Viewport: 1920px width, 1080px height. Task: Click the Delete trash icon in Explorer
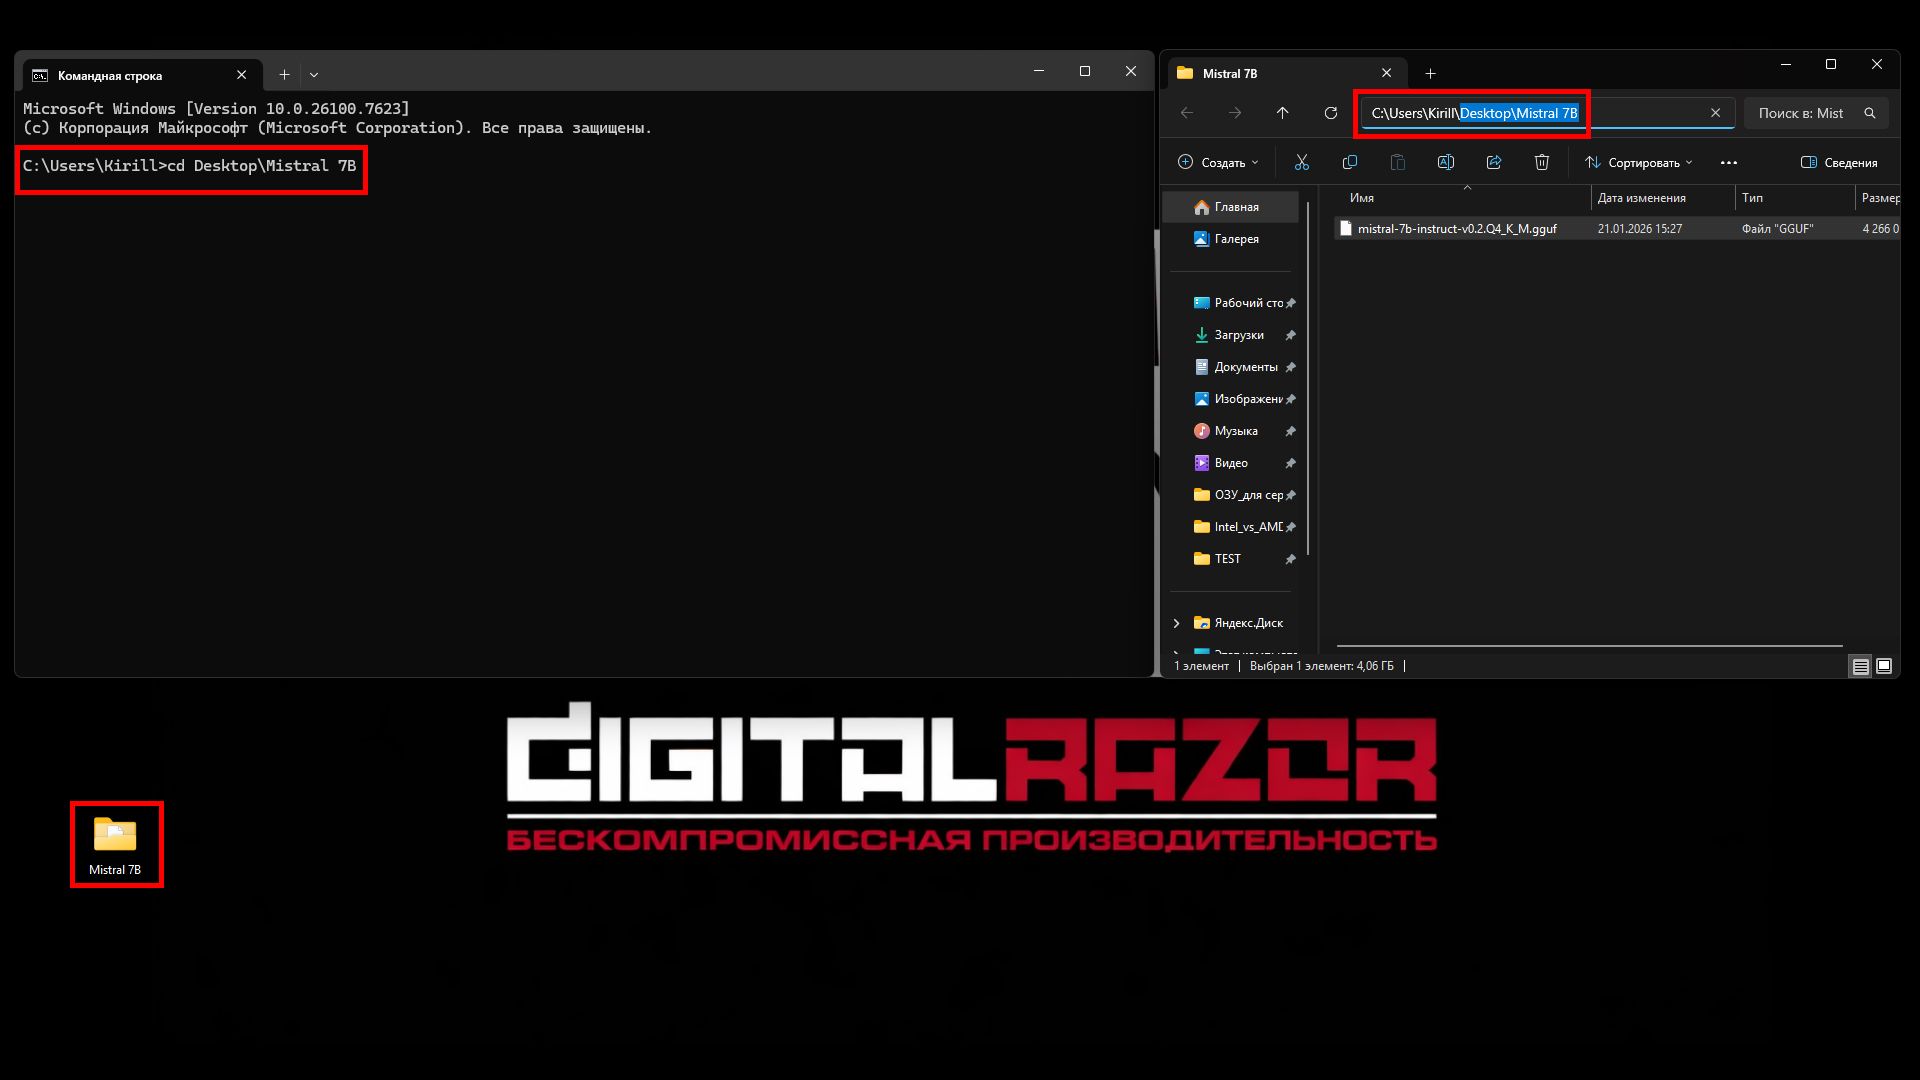[1541, 162]
